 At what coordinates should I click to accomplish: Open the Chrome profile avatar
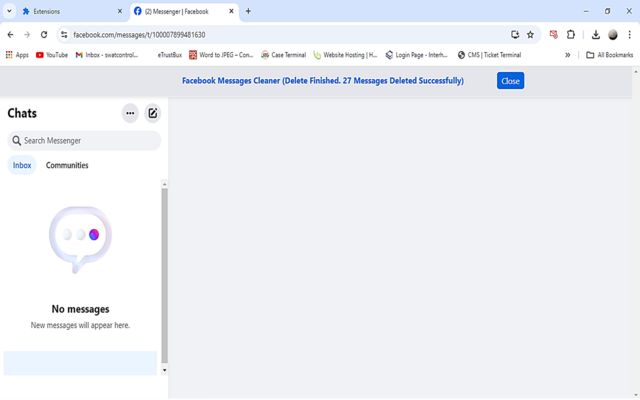click(x=613, y=35)
